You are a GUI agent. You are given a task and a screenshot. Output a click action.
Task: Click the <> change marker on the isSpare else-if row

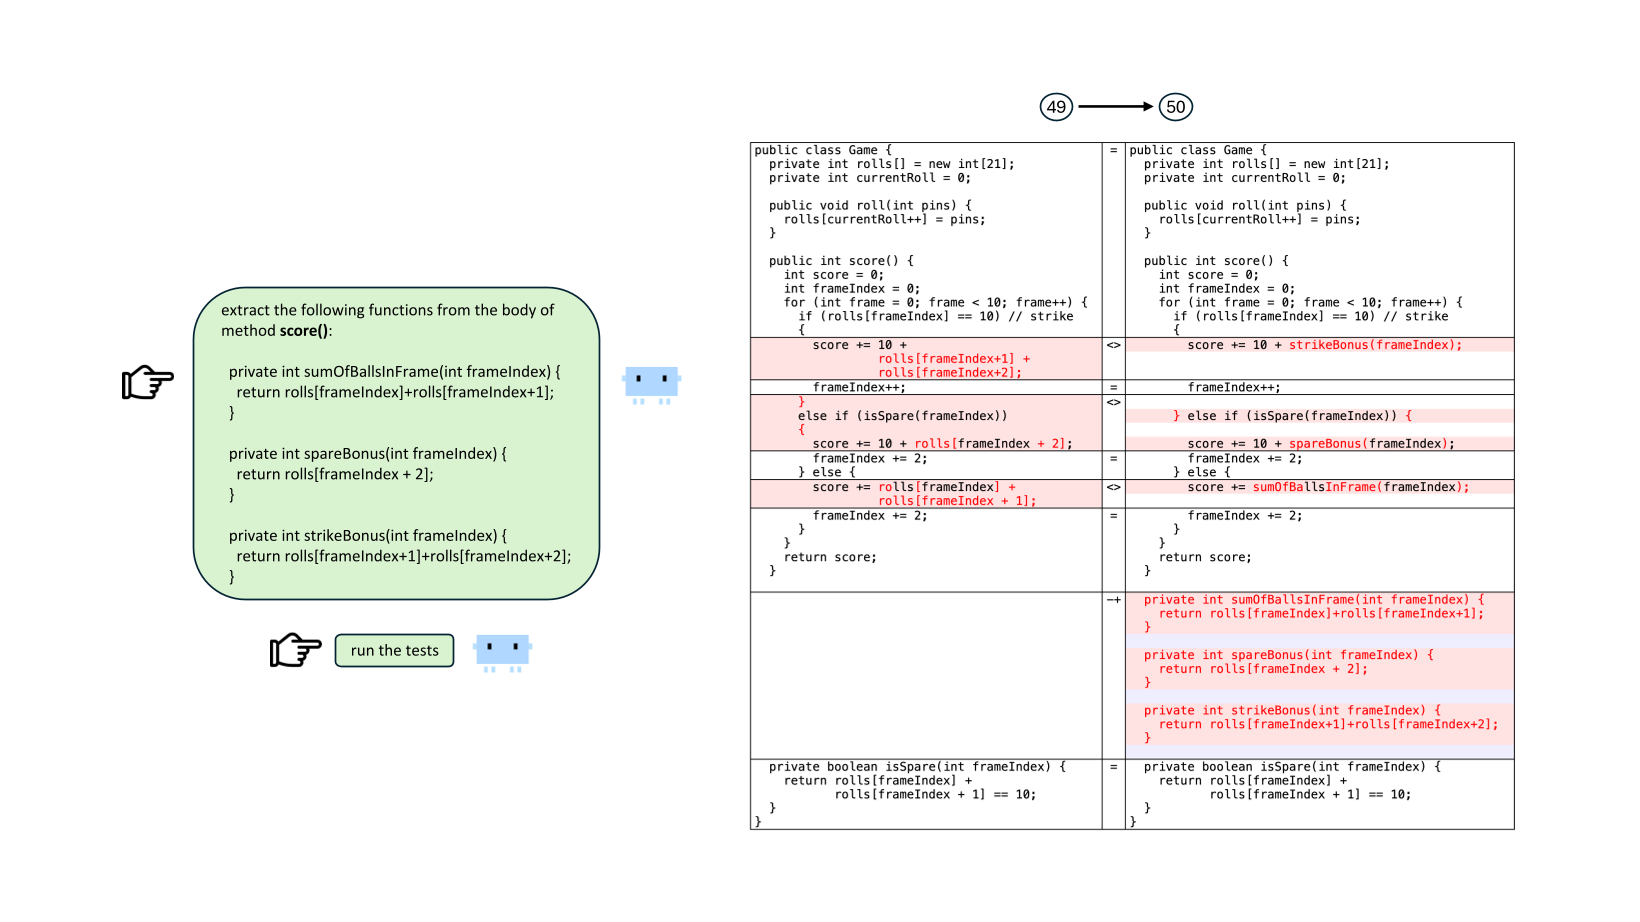[x=1113, y=402]
